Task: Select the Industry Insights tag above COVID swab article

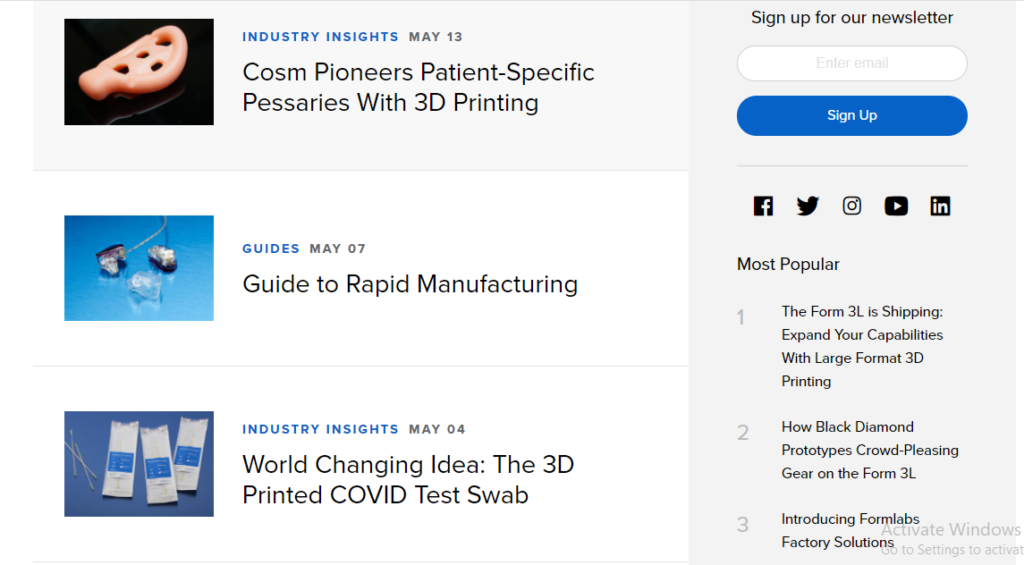Action: click(320, 429)
